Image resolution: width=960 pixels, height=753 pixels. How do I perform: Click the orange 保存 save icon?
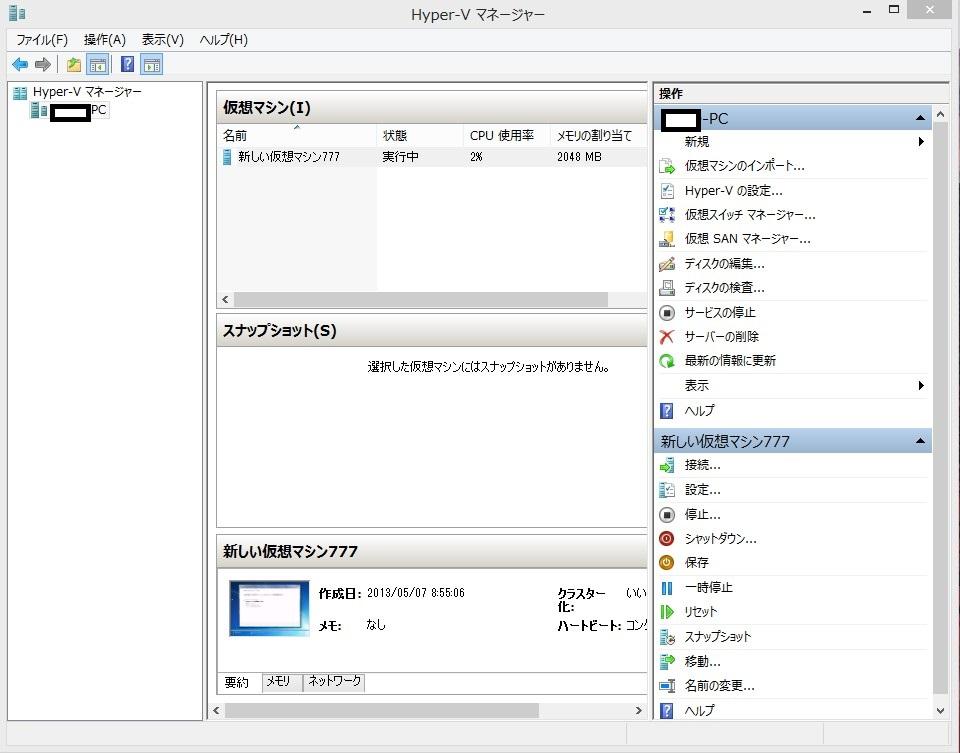[667, 563]
